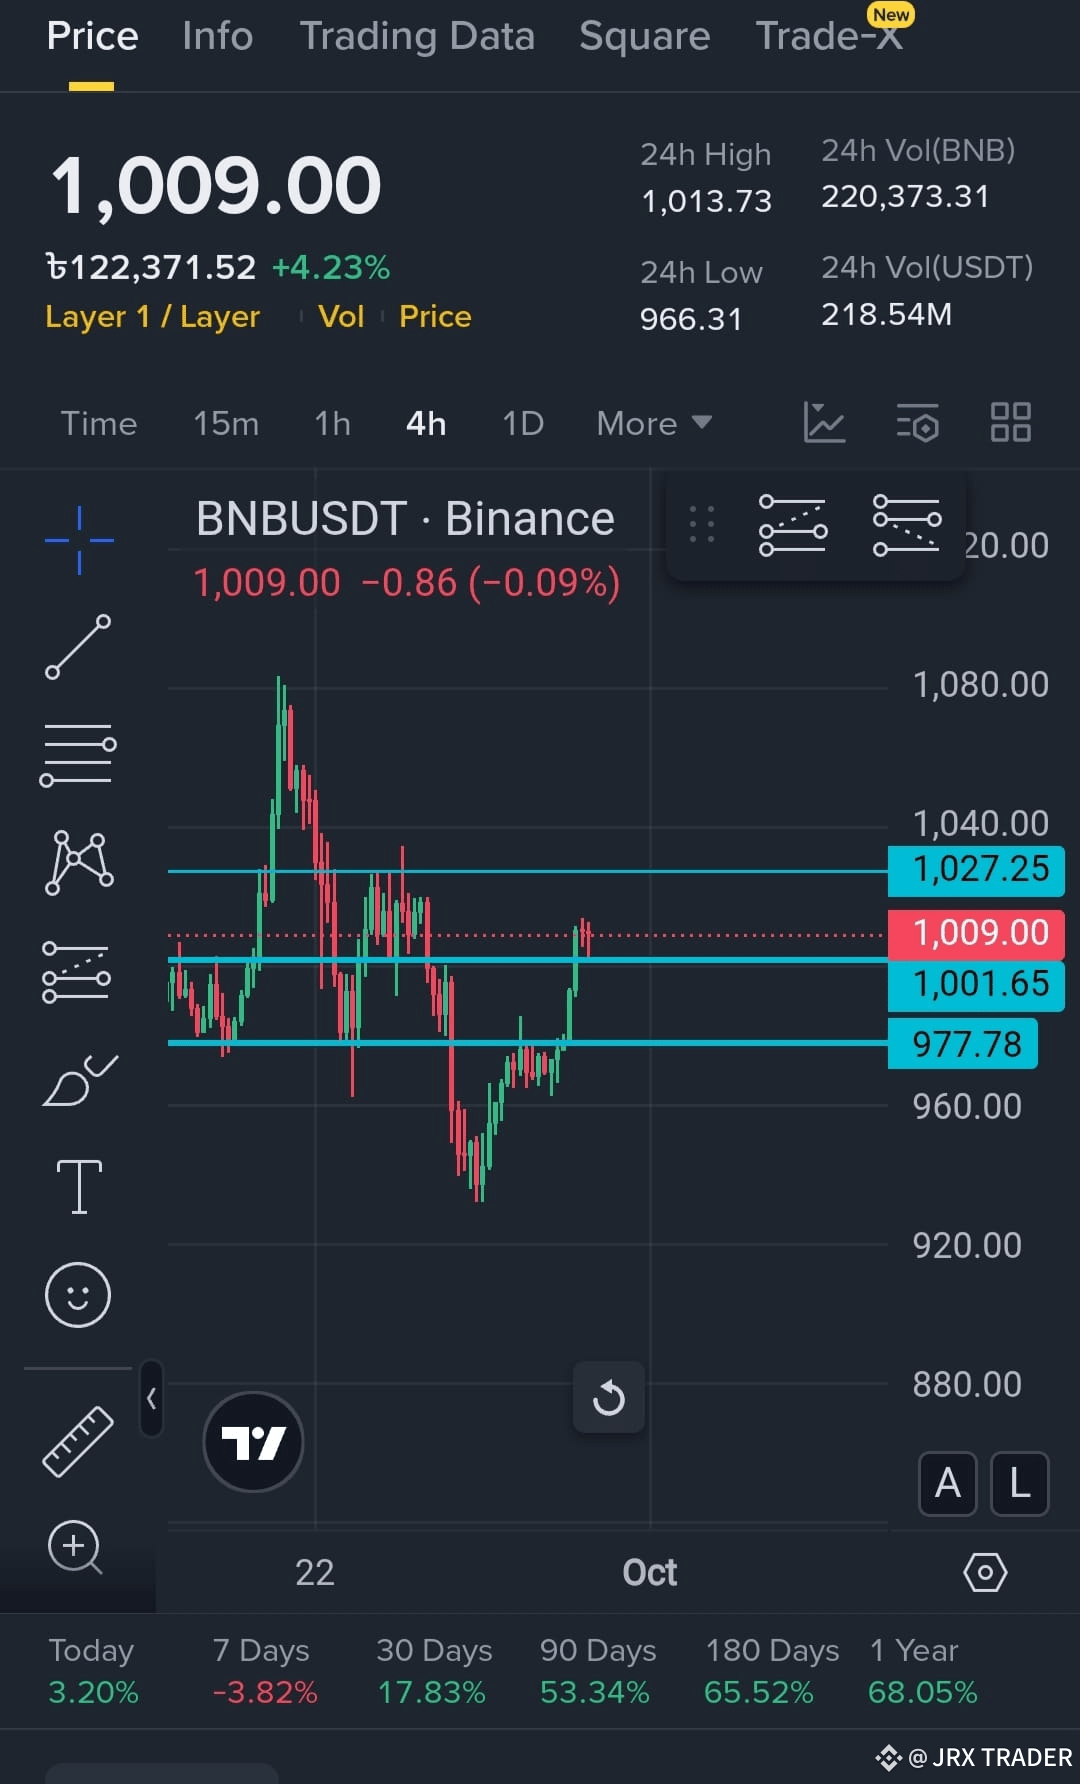Open the Square tab
The width and height of the screenshot is (1080, 1784).
(644, 36)
